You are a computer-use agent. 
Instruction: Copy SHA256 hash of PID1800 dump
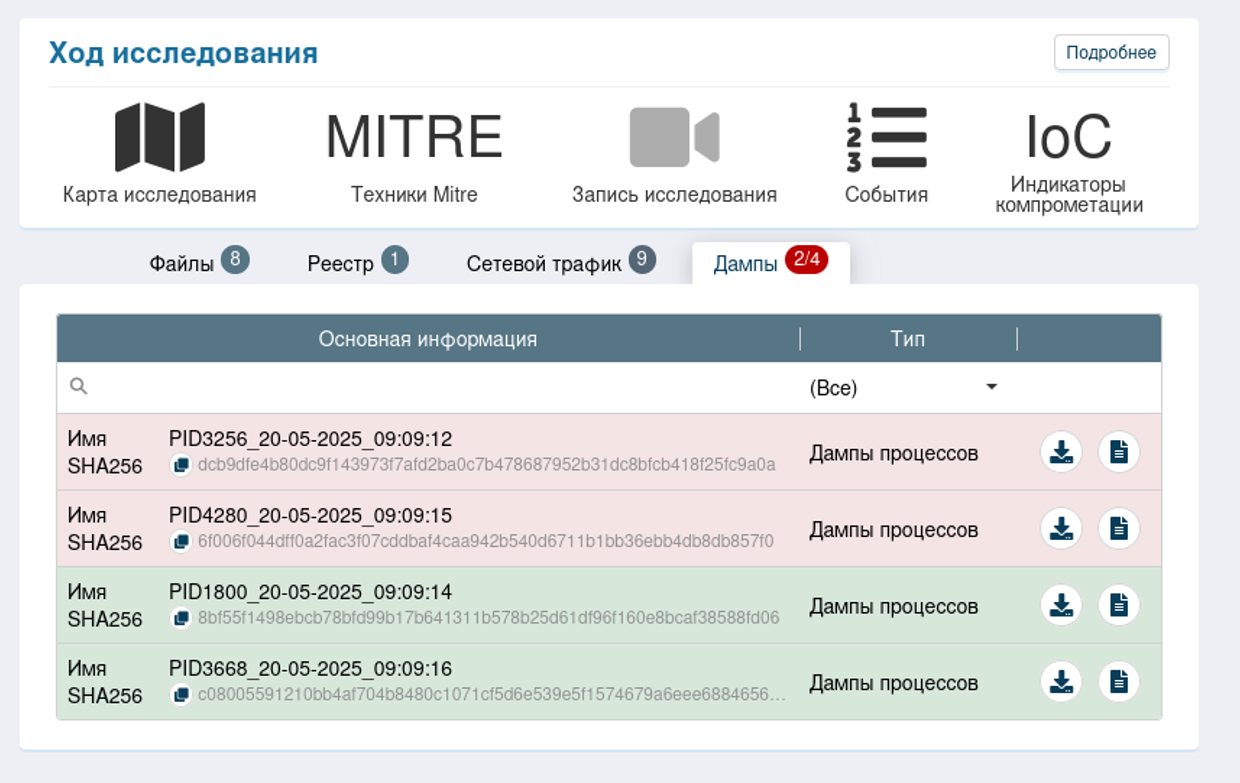click(181, 618)
